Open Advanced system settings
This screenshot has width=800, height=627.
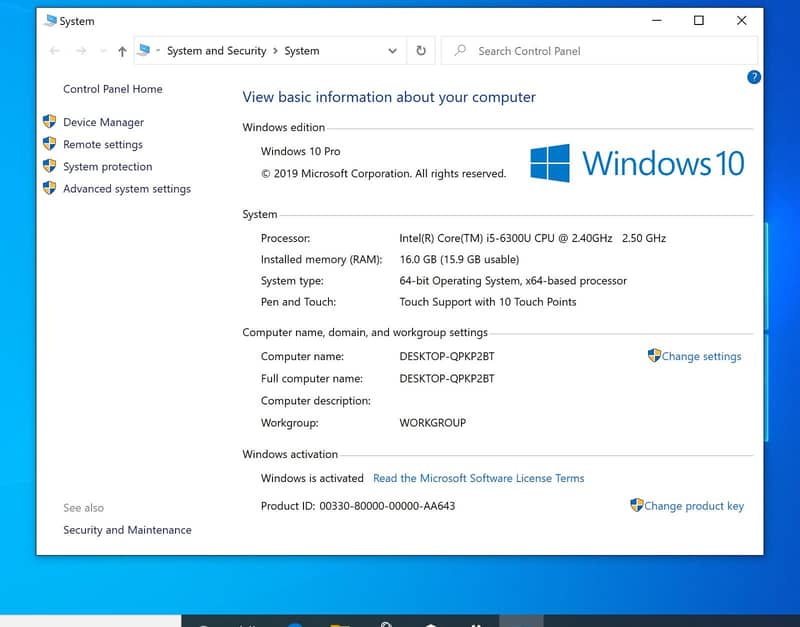pos(127,189)
